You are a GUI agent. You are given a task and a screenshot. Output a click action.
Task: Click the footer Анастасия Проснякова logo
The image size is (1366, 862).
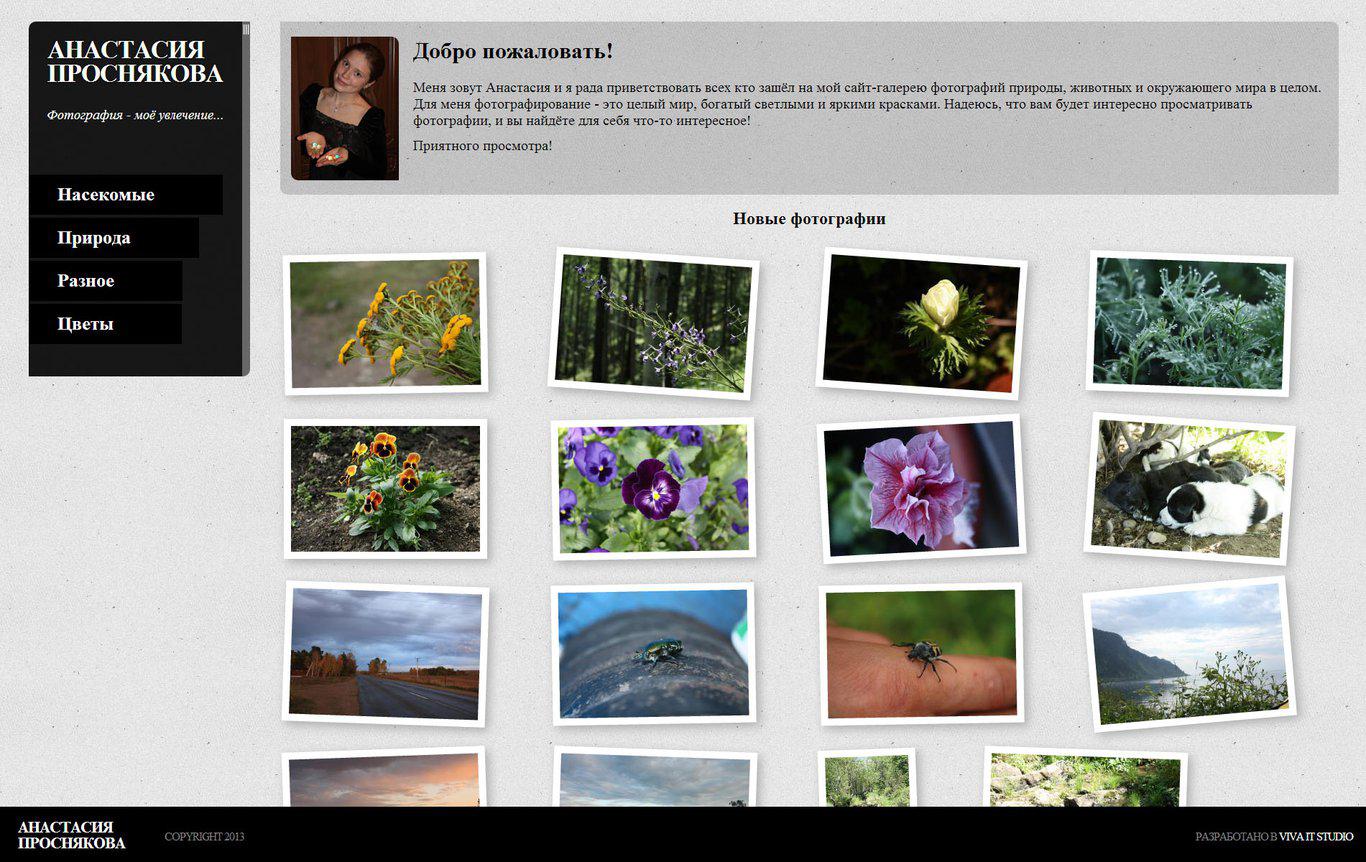(x=72, y=835)
